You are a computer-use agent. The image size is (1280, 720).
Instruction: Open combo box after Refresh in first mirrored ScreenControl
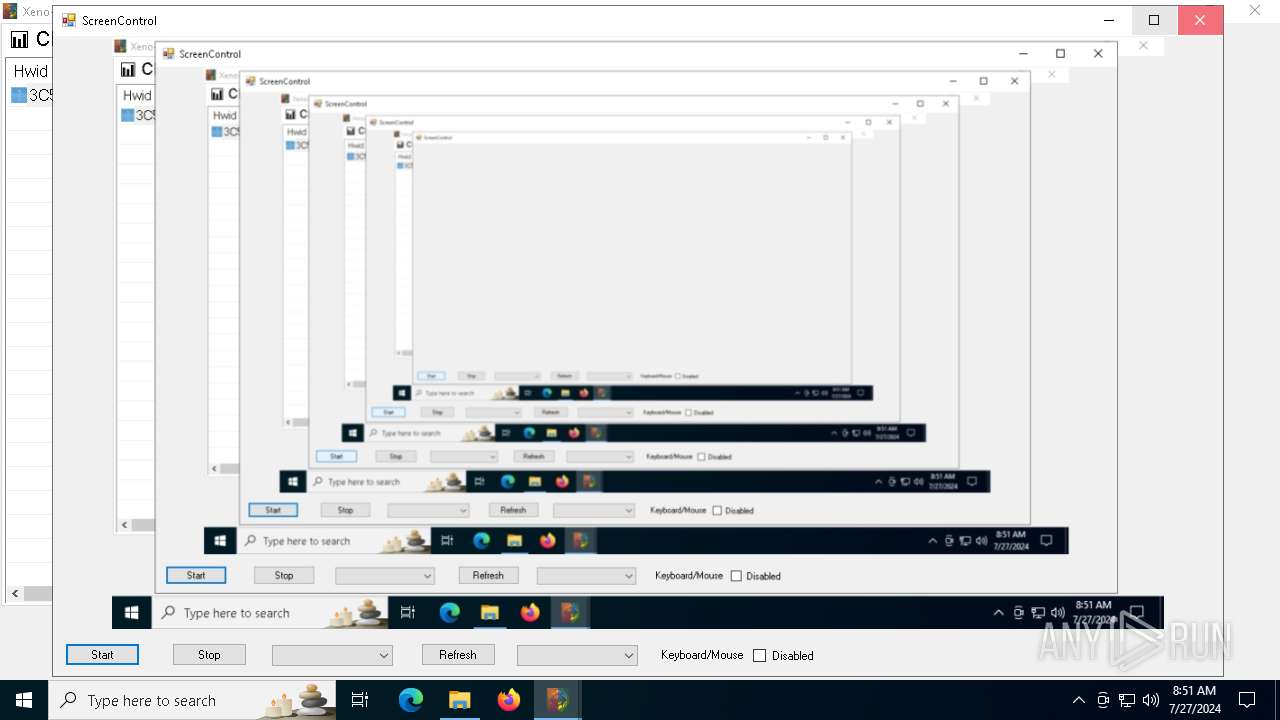(586, 576)
